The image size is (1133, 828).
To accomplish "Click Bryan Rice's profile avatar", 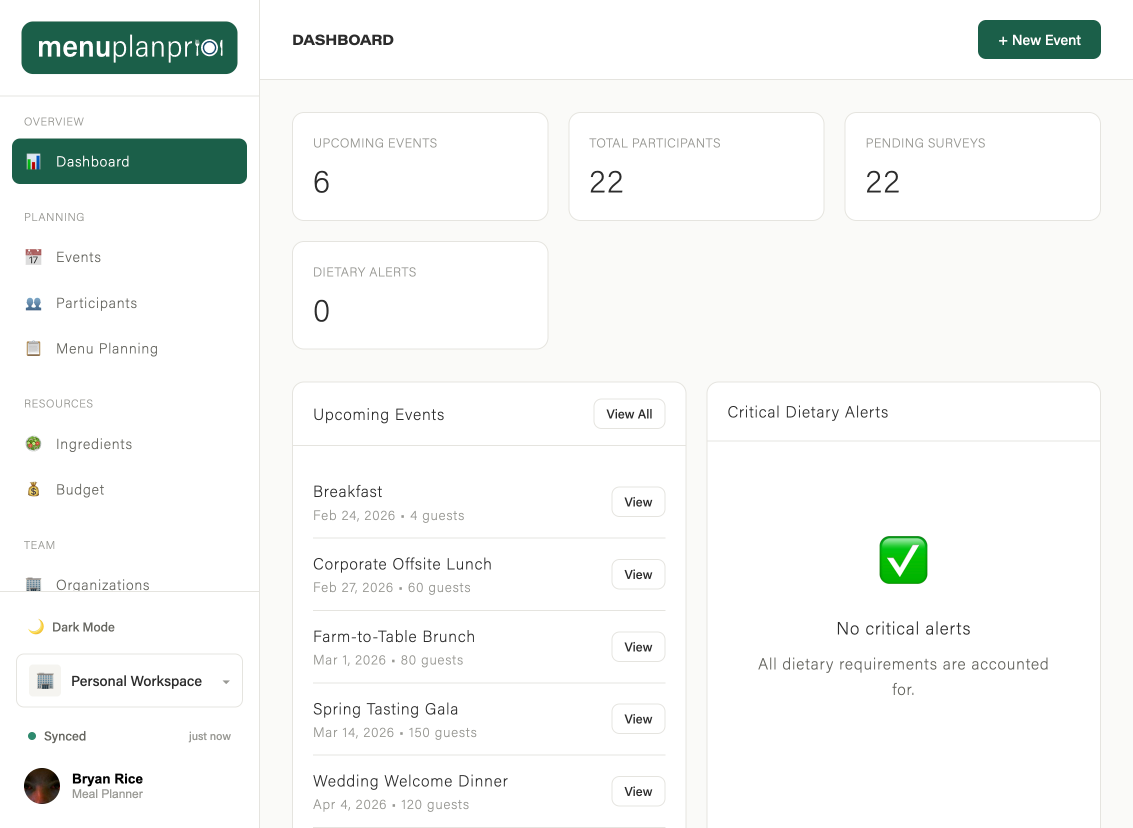I will pos(41,786).
